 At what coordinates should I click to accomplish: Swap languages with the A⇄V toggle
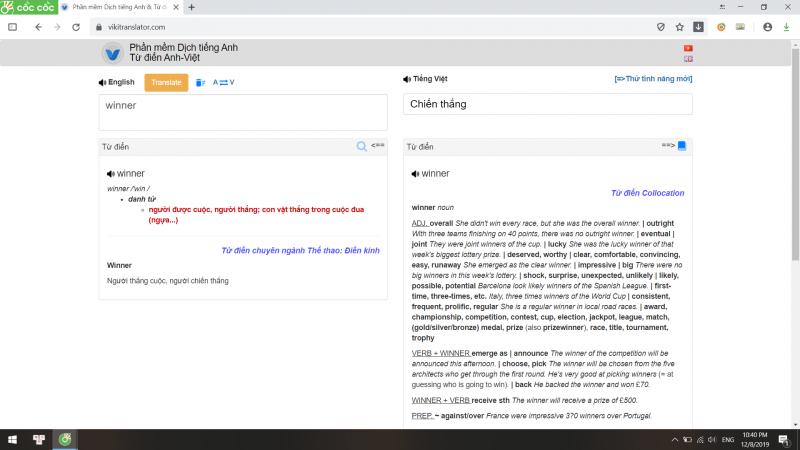(x=223, y=82)
